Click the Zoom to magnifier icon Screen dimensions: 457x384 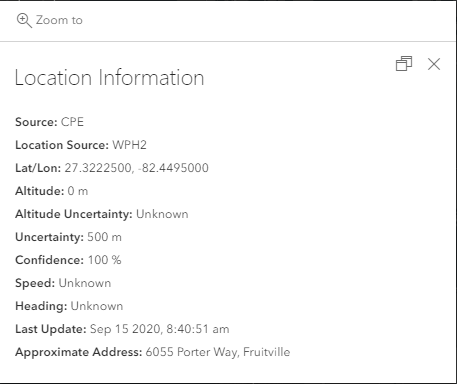pyautogui.click(x=24, y=21)
